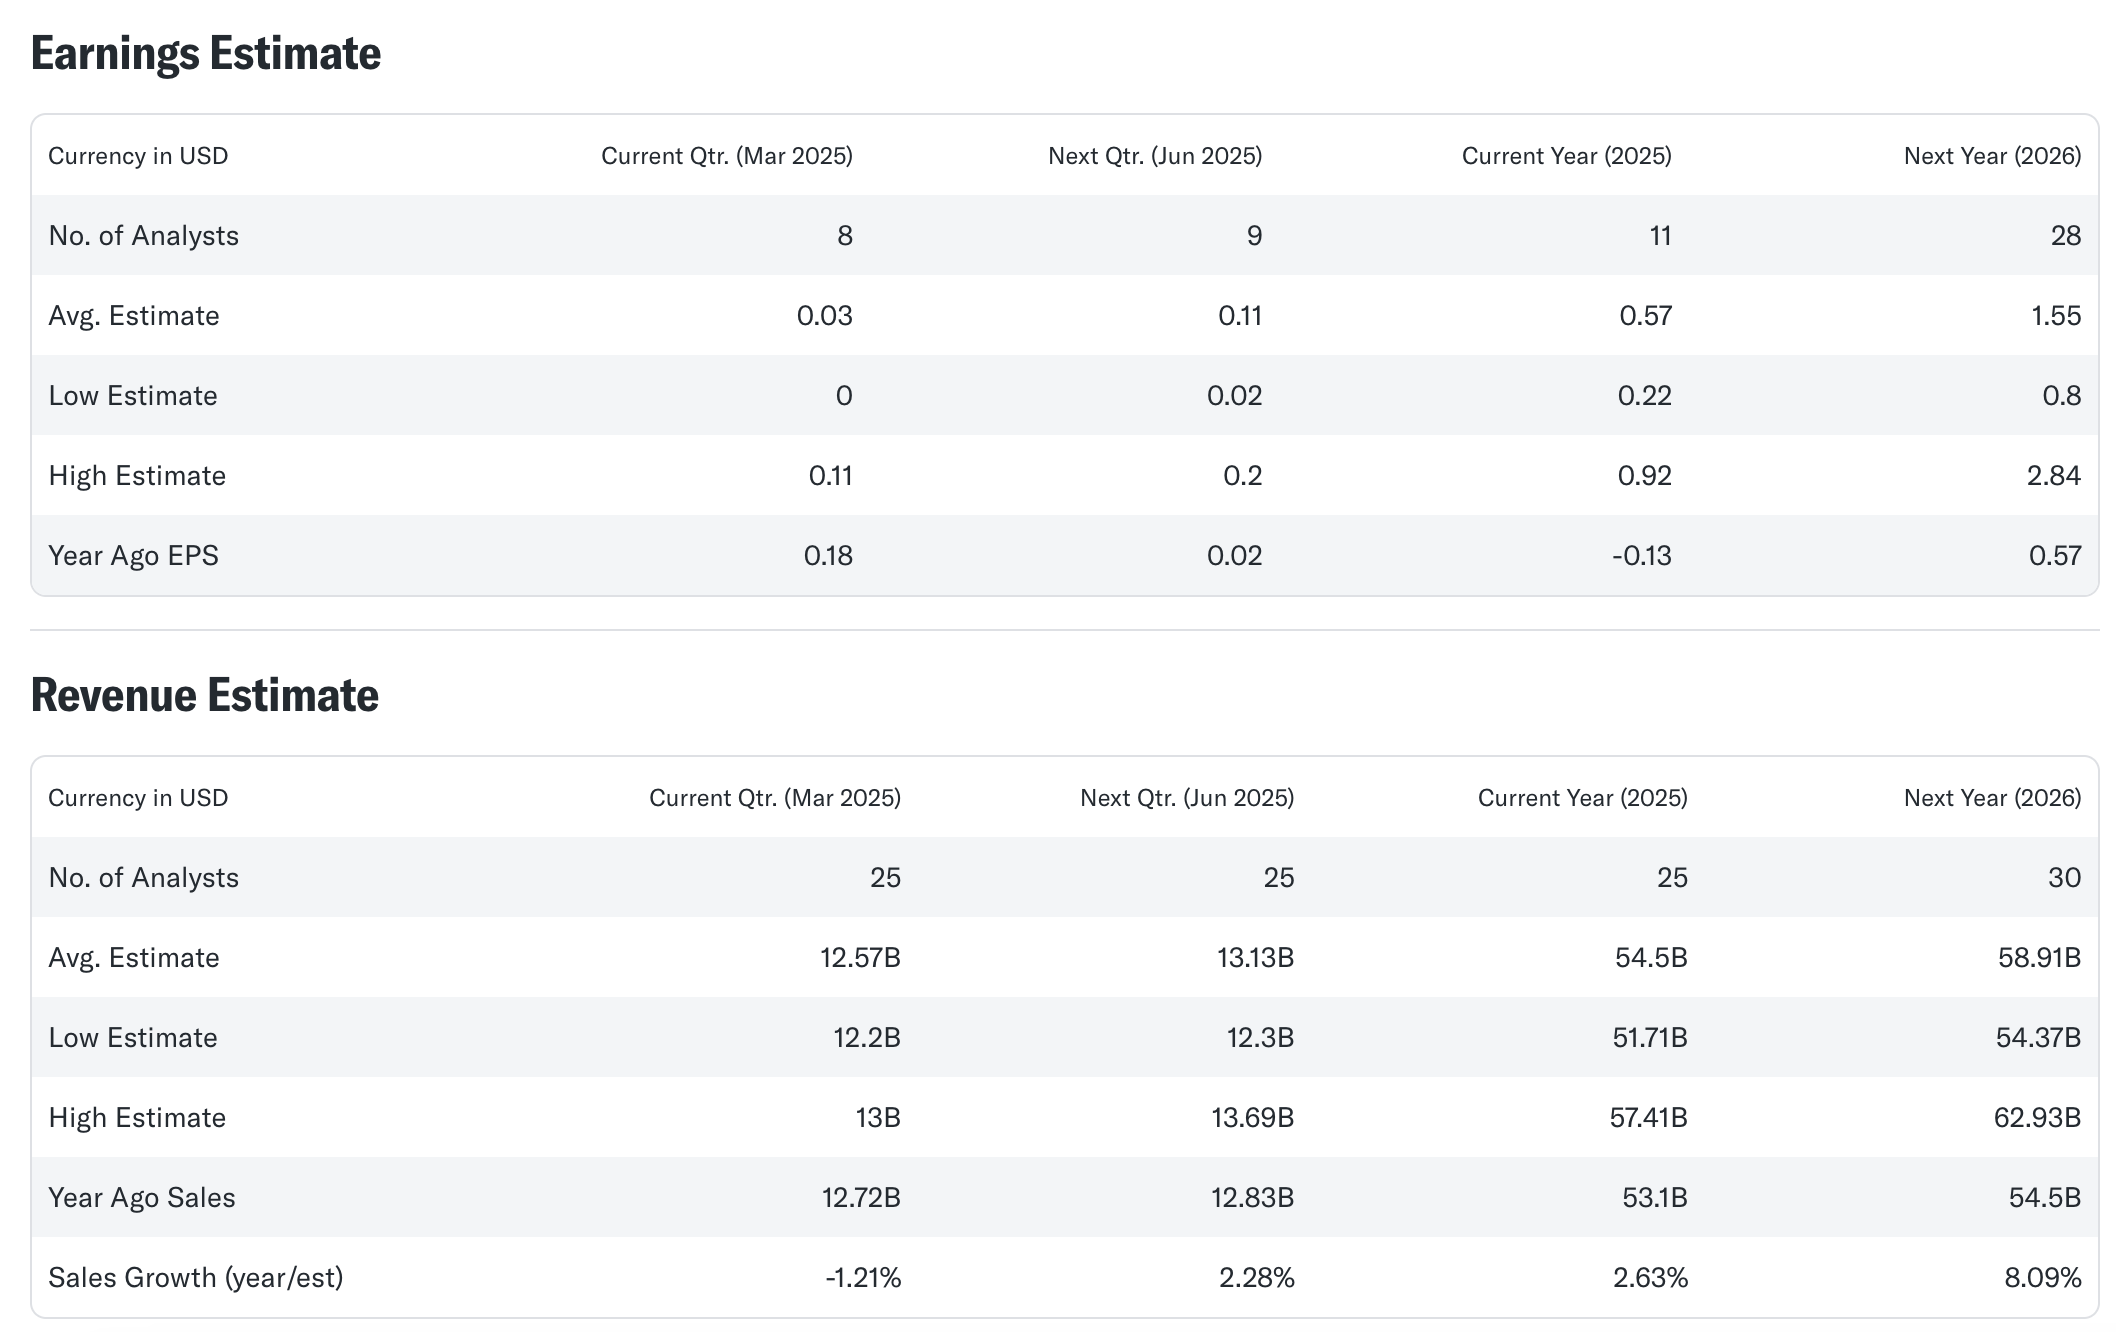The image size is (2116, 1332).
Task: Select the Year Ago EPS row label
Action: pyautogui.click(x=133, y=556)
